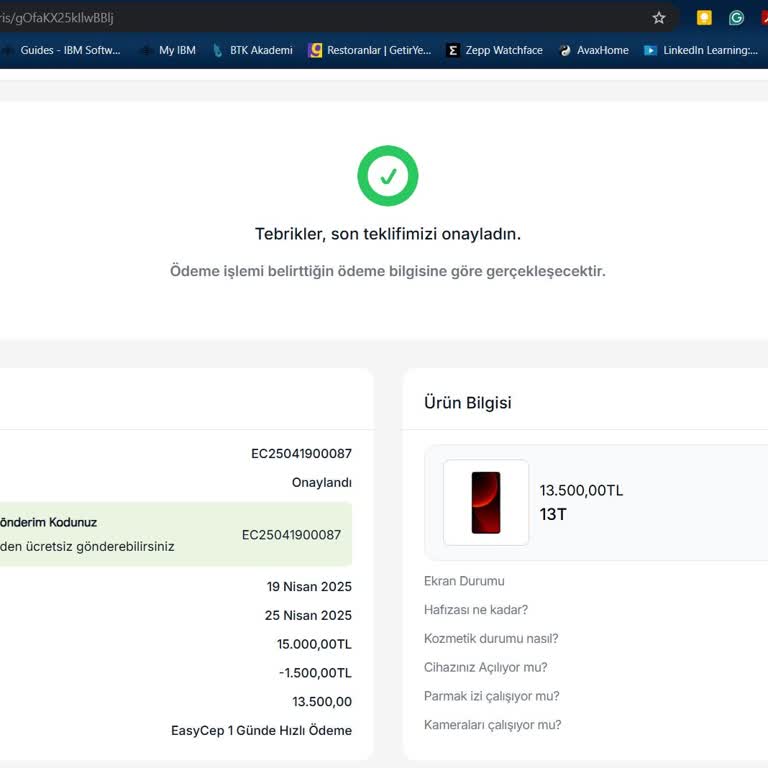This screenshot has width=768, height=768.
Task: Click the 'Parmak izi çalışıyor mu?' label
Action: coord(491,696)
